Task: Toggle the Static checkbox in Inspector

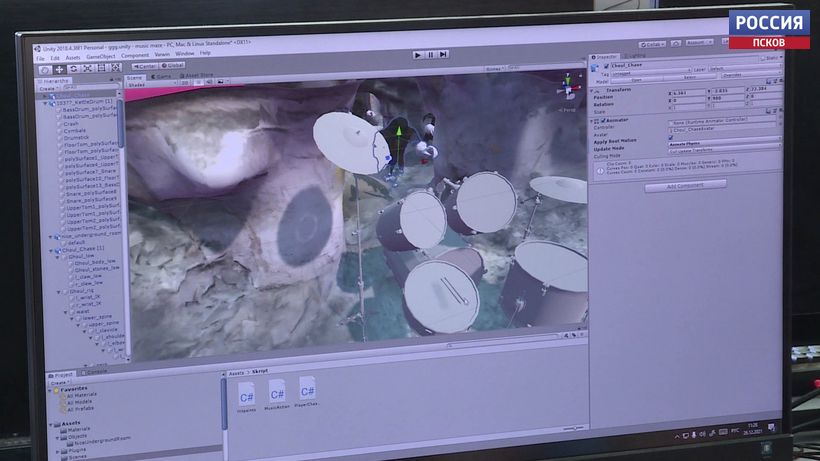Action: [x=762, y=58]
